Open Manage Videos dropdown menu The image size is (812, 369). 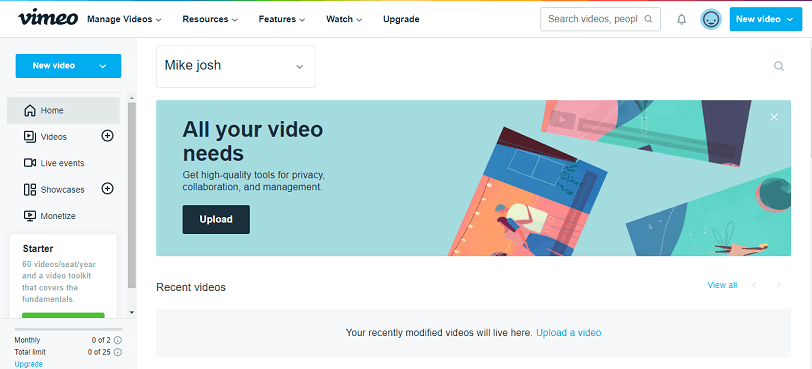coord(124,19)
